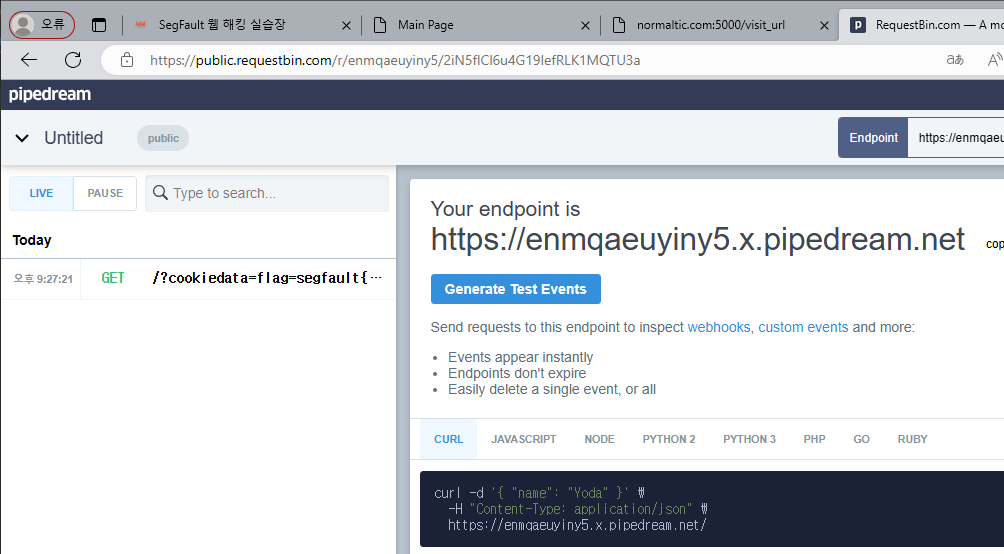Open the translate page icon
The image size is (1004, 554).
pyautogui.click(x=955, y=60)
